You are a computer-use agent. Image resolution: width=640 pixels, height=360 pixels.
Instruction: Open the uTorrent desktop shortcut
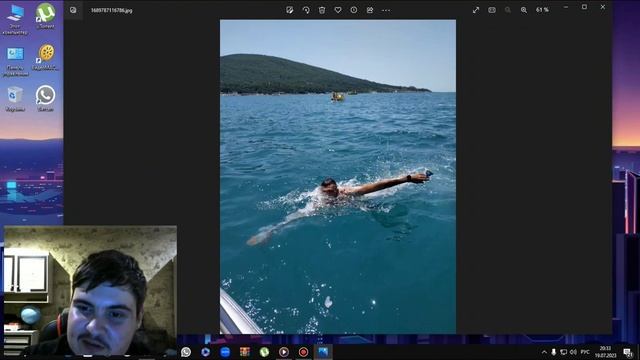click(x=45, y=16)
